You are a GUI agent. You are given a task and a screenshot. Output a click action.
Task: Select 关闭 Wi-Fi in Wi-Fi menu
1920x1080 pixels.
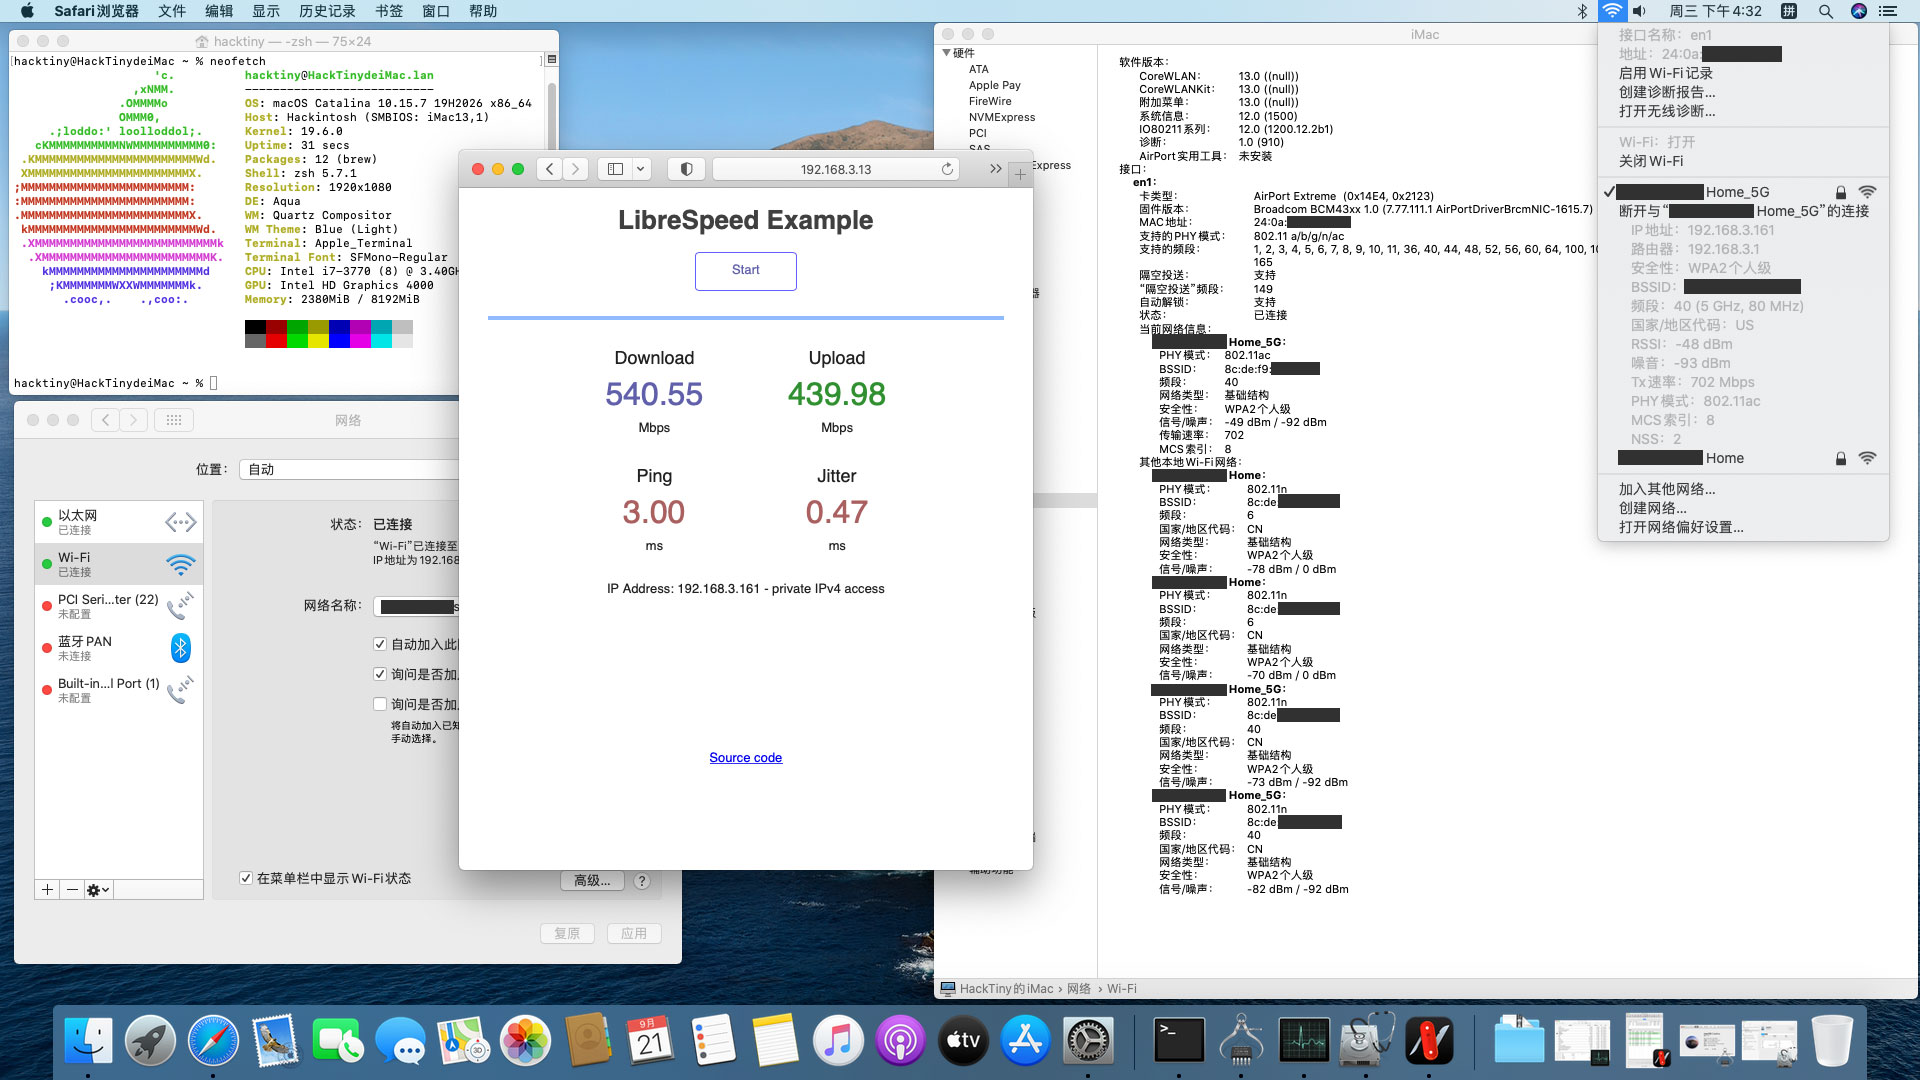pos(1650,161)
